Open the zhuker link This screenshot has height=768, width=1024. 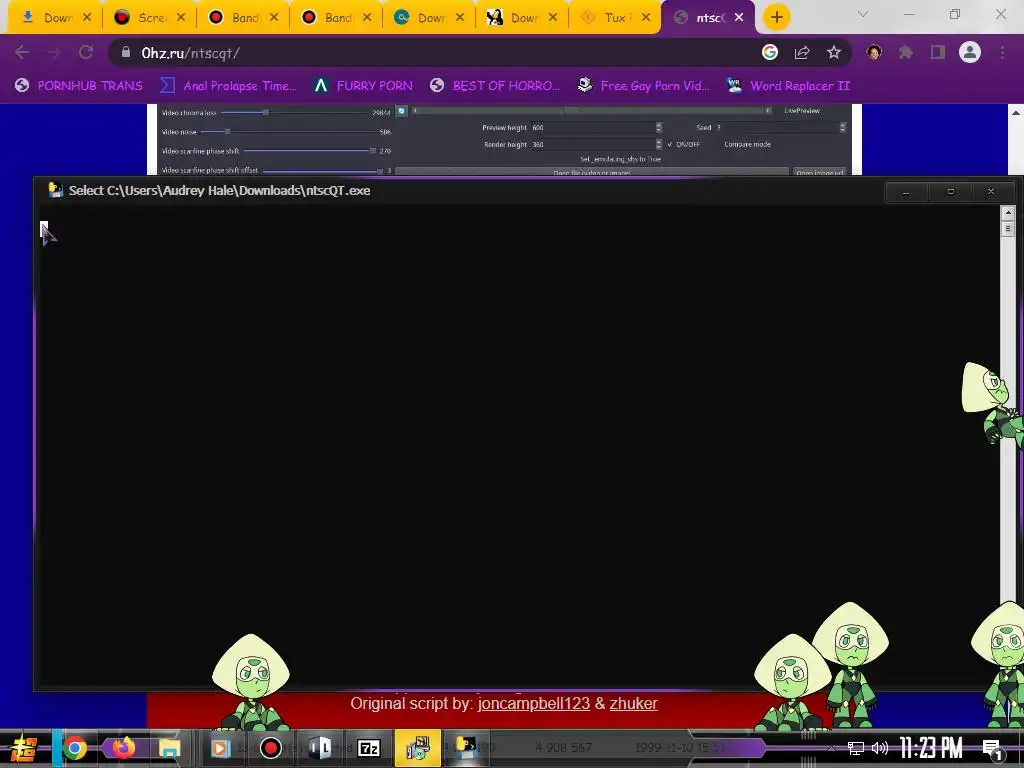[x=633, y=703]
